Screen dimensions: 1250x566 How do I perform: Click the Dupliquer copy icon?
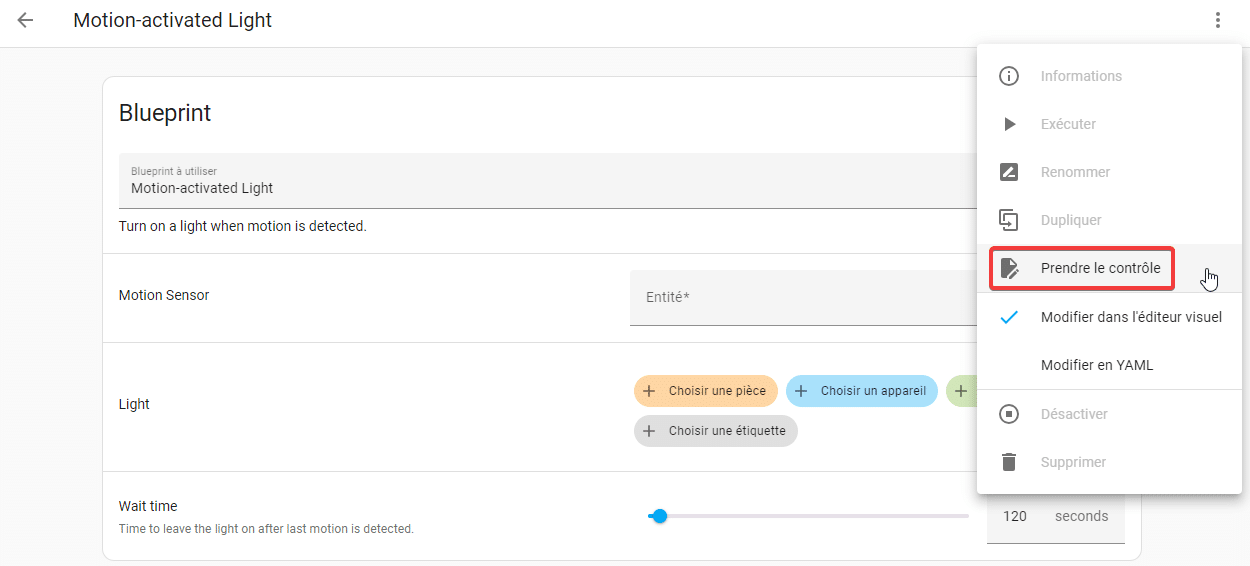[1009, 220]
